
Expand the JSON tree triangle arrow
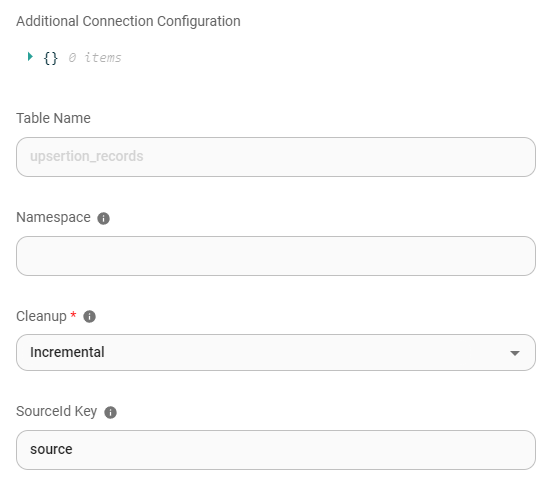tap(30, 57)
